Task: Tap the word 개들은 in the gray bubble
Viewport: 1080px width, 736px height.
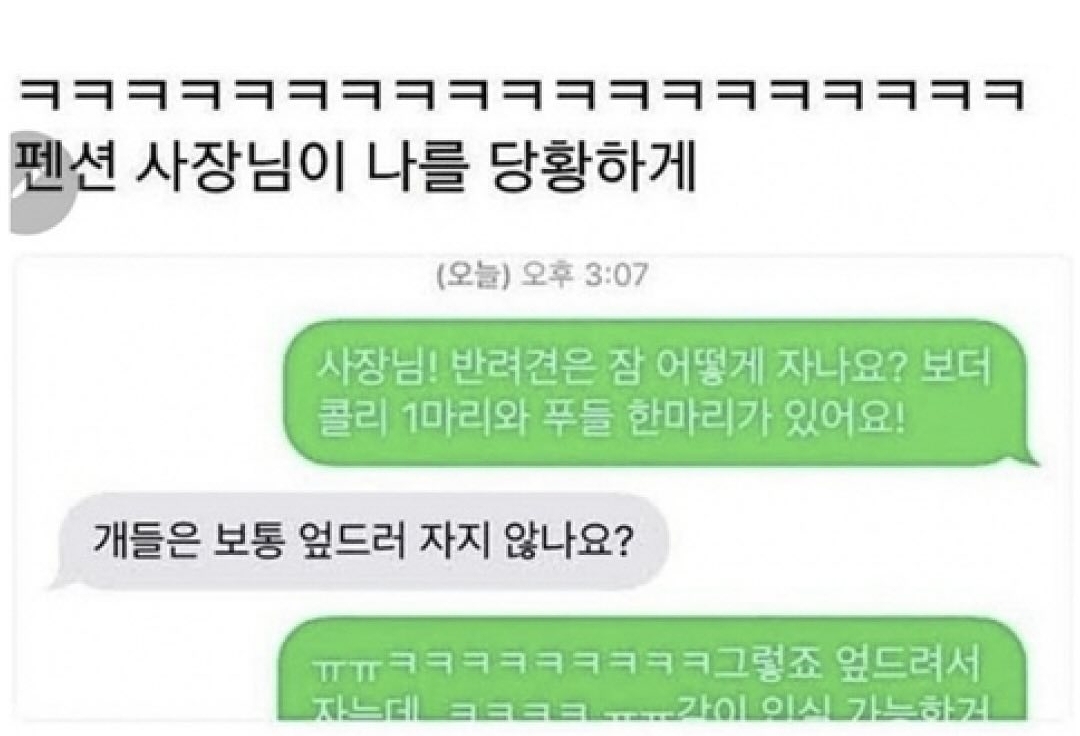Action: click(x=147, y=541)
